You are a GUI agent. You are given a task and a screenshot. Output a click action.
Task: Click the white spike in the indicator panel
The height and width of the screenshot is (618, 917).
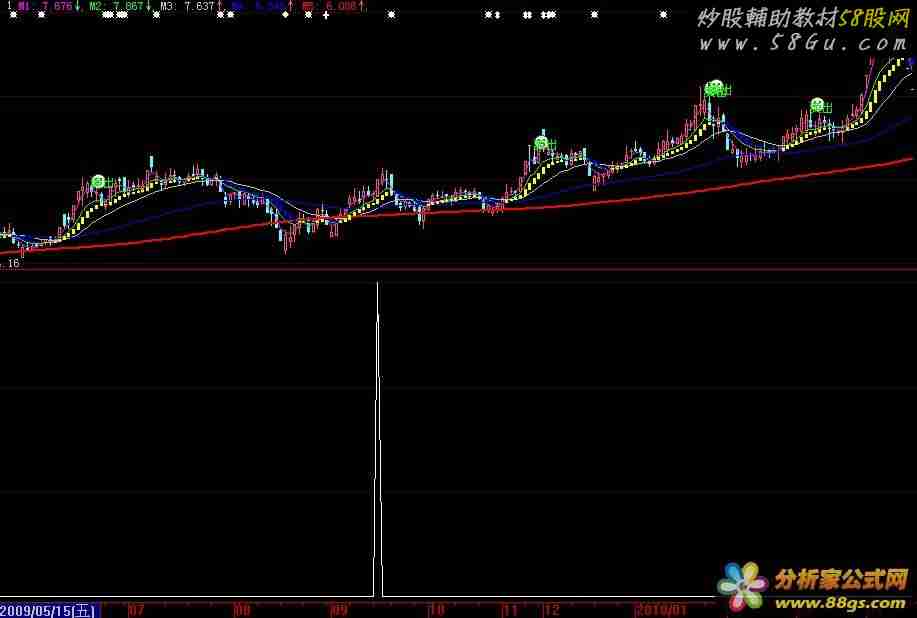(x=378, y=439)
